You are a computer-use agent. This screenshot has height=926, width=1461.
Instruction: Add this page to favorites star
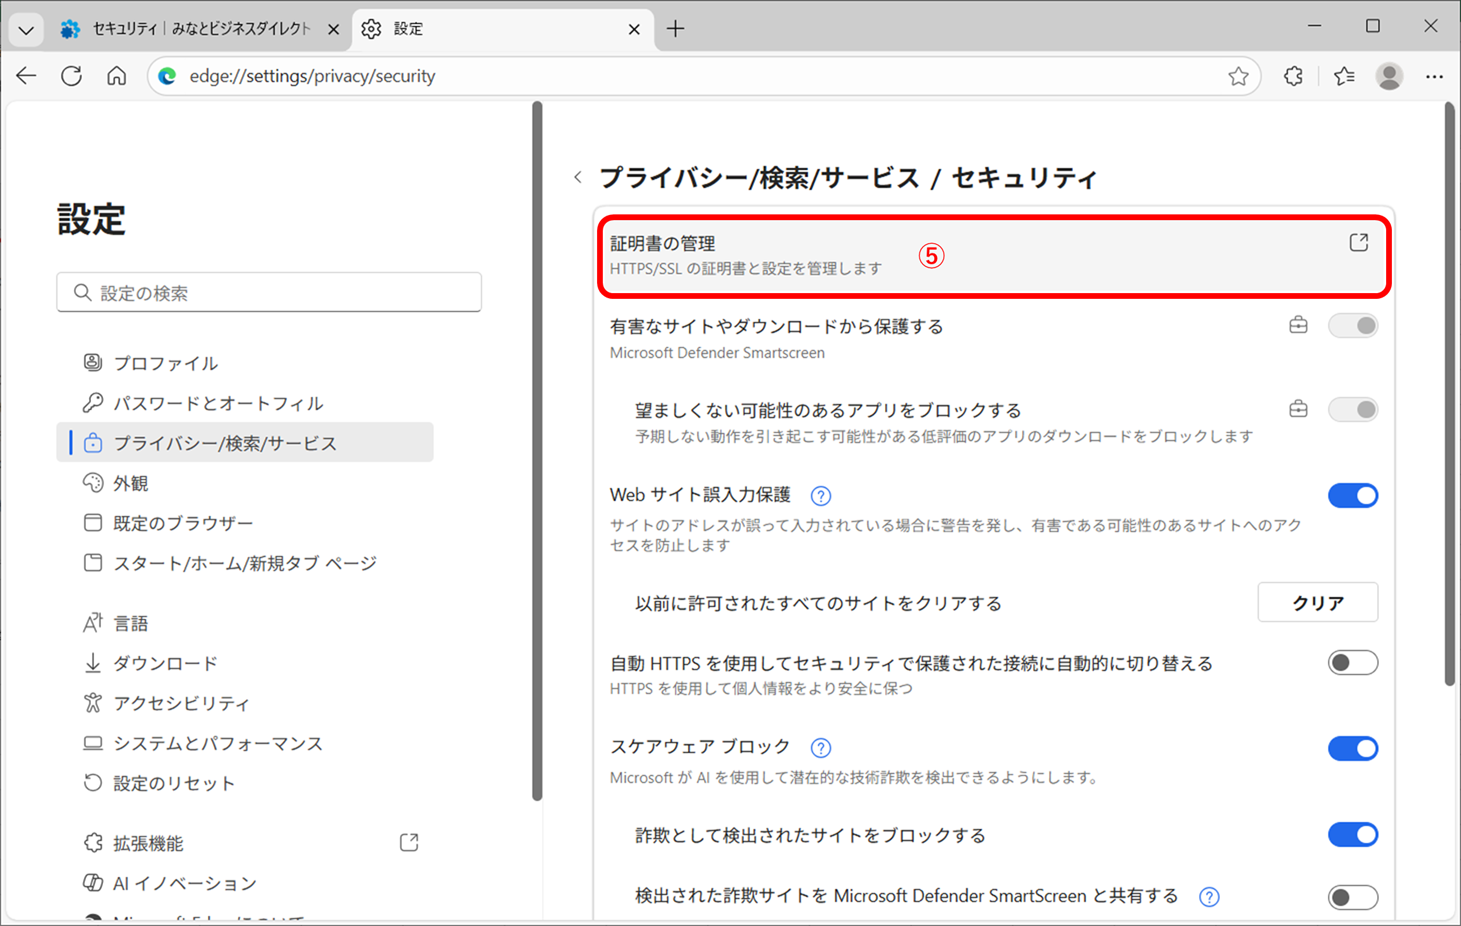click(x=1238, y=76)
